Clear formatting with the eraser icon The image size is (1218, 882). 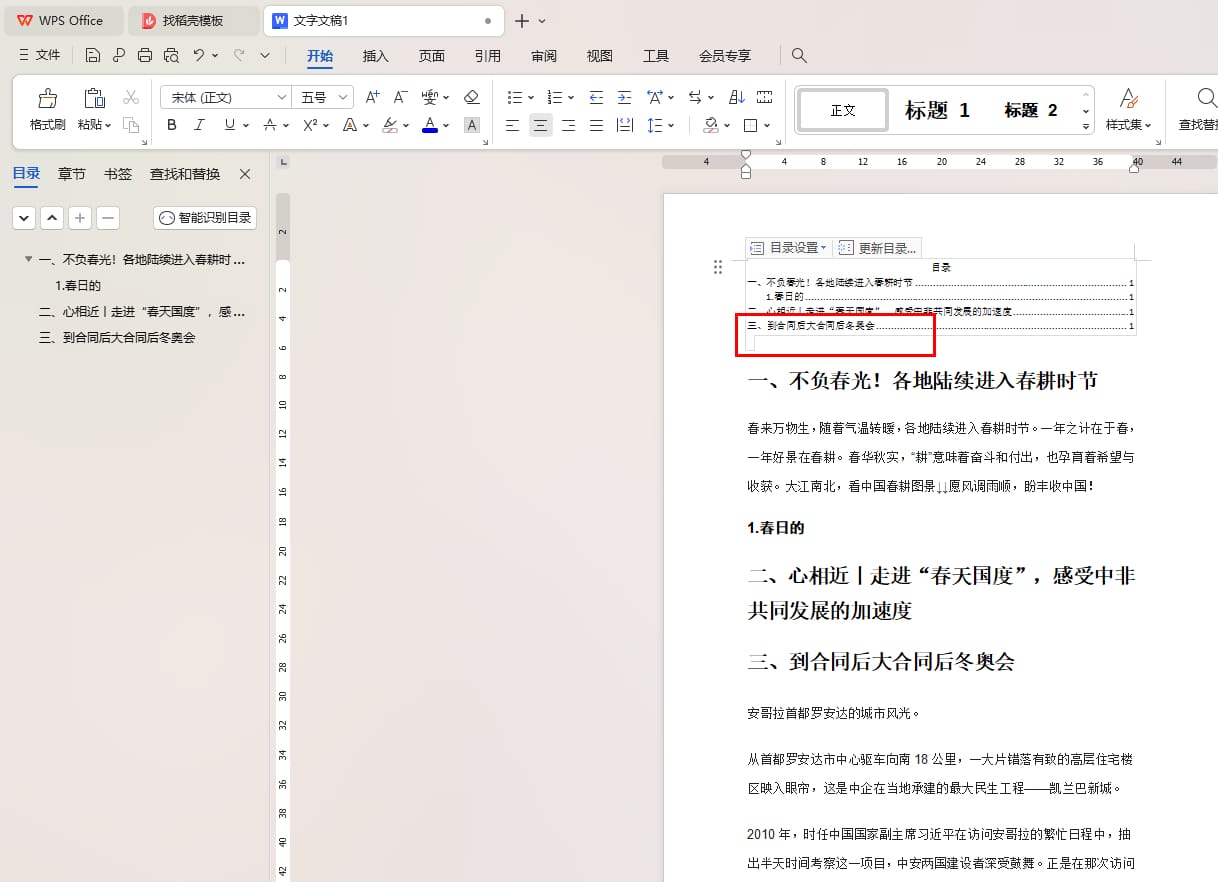[x=473, y=97]
